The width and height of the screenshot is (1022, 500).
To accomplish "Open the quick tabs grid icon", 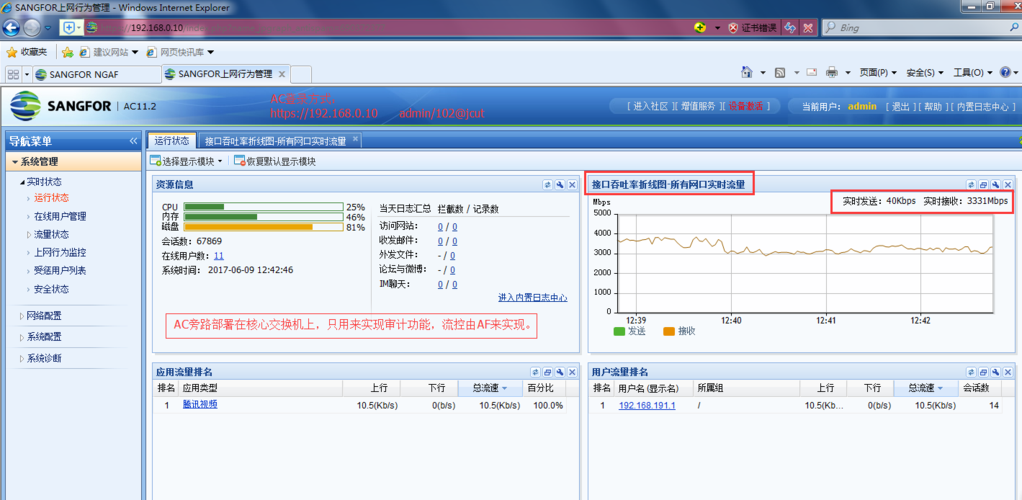I will pos(13,74).
